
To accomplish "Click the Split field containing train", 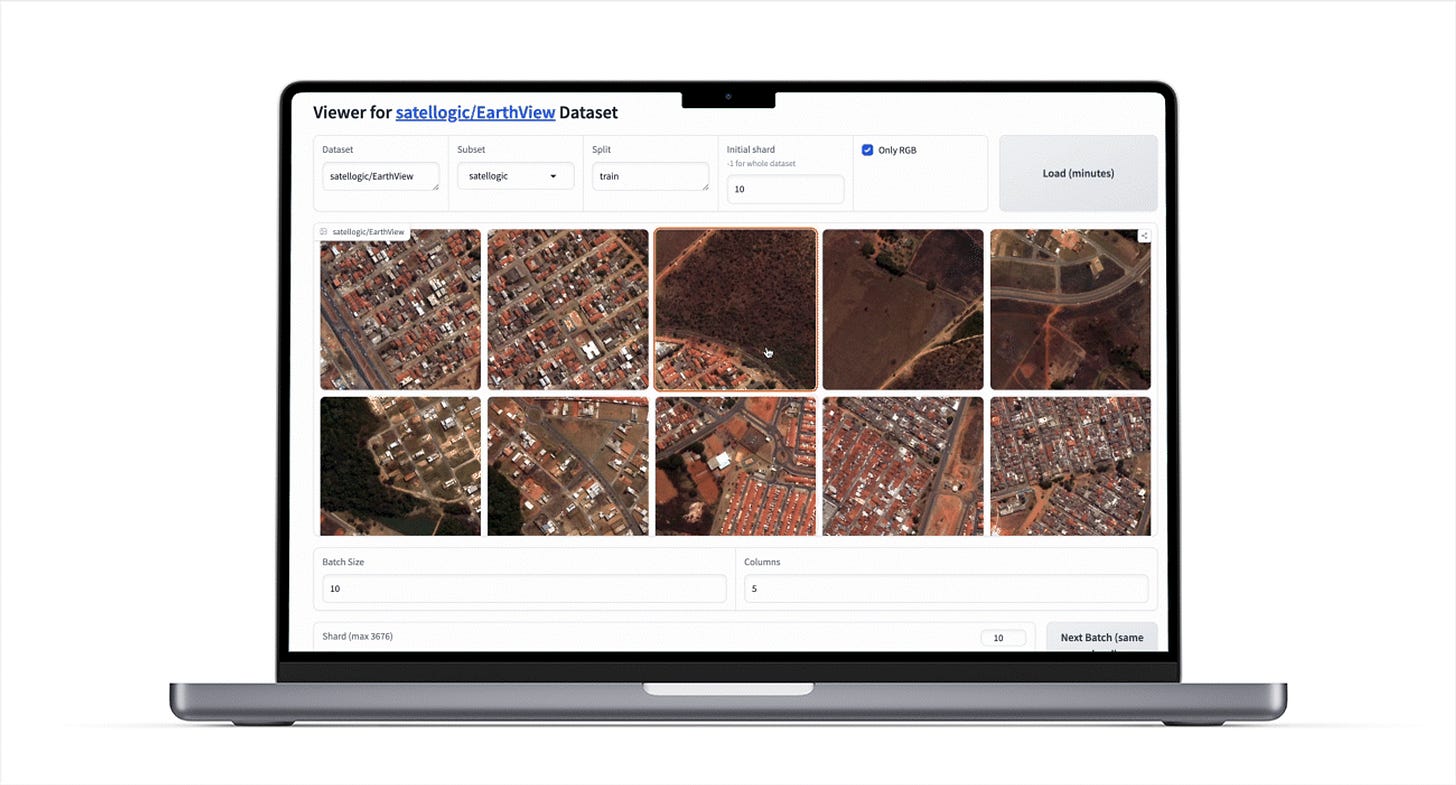I will [650, 176].
